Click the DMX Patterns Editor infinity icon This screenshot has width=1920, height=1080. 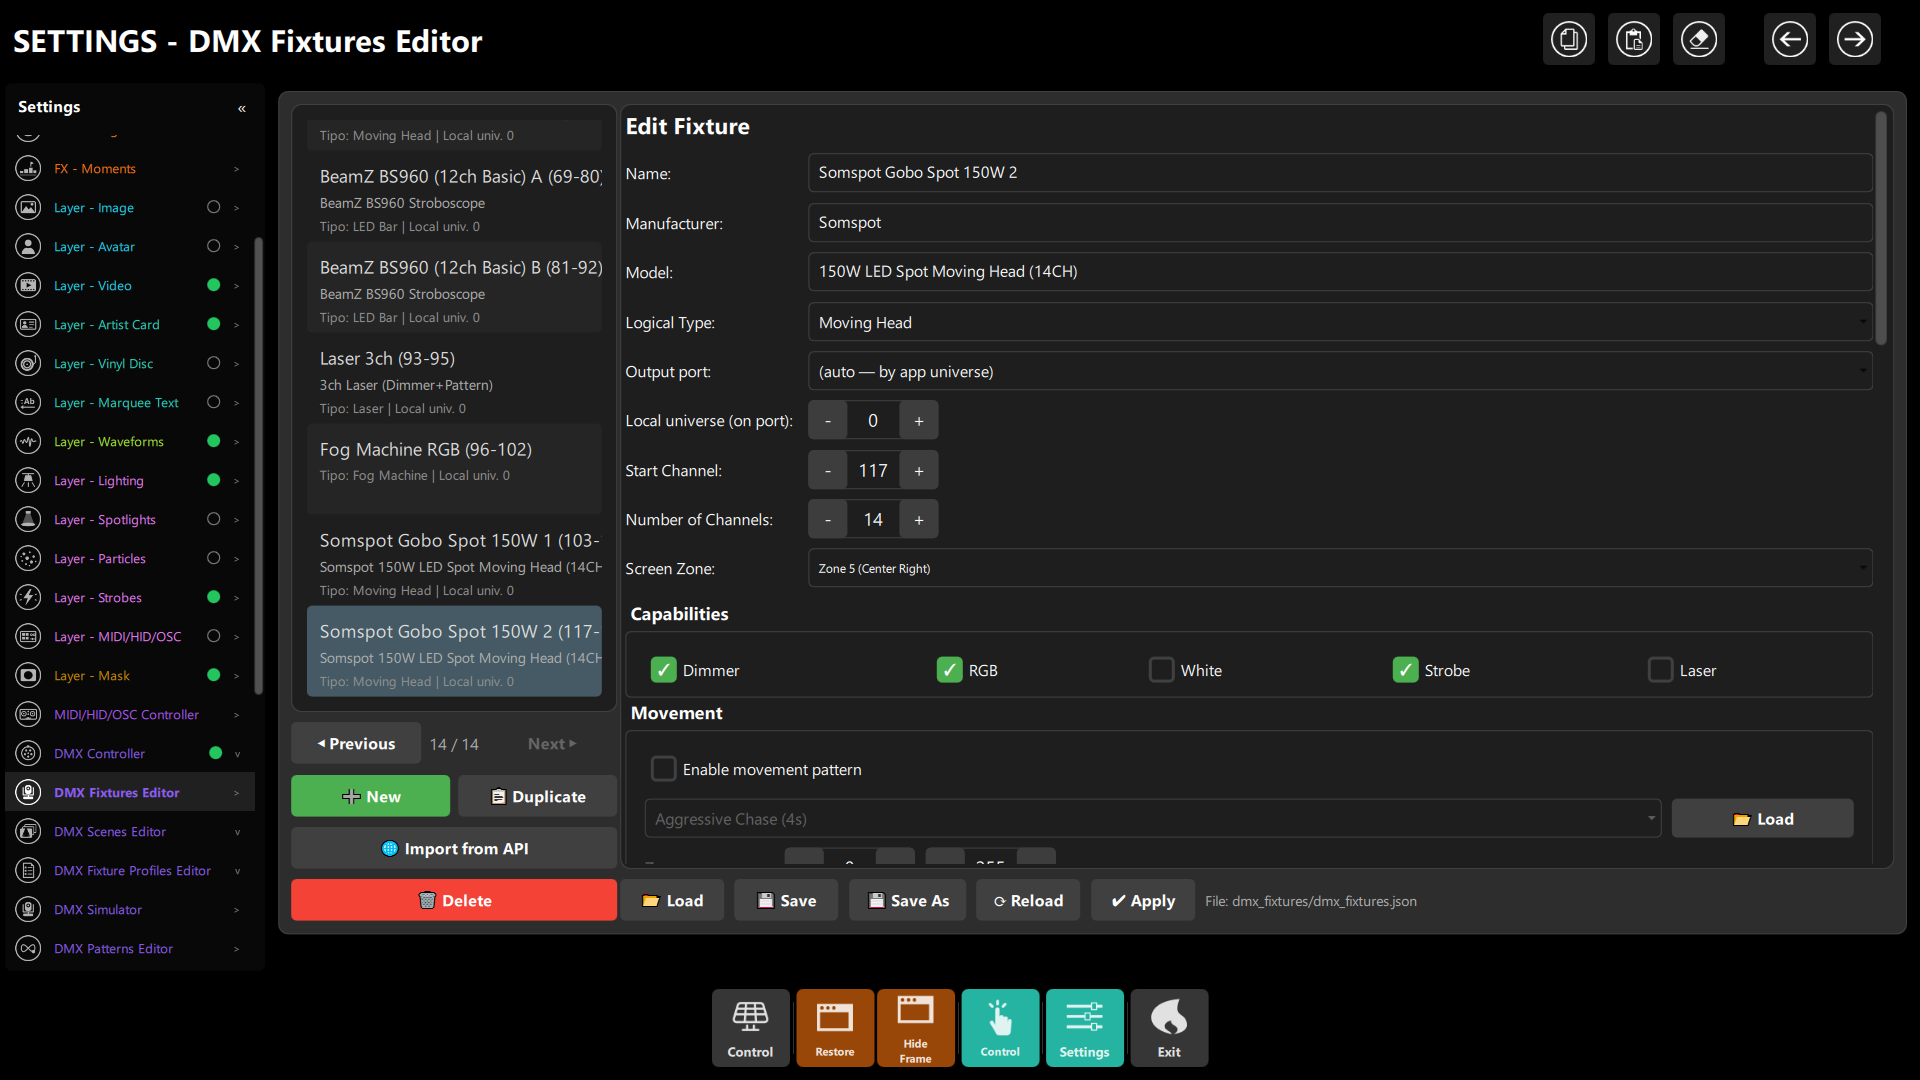(x=29, y=949)
